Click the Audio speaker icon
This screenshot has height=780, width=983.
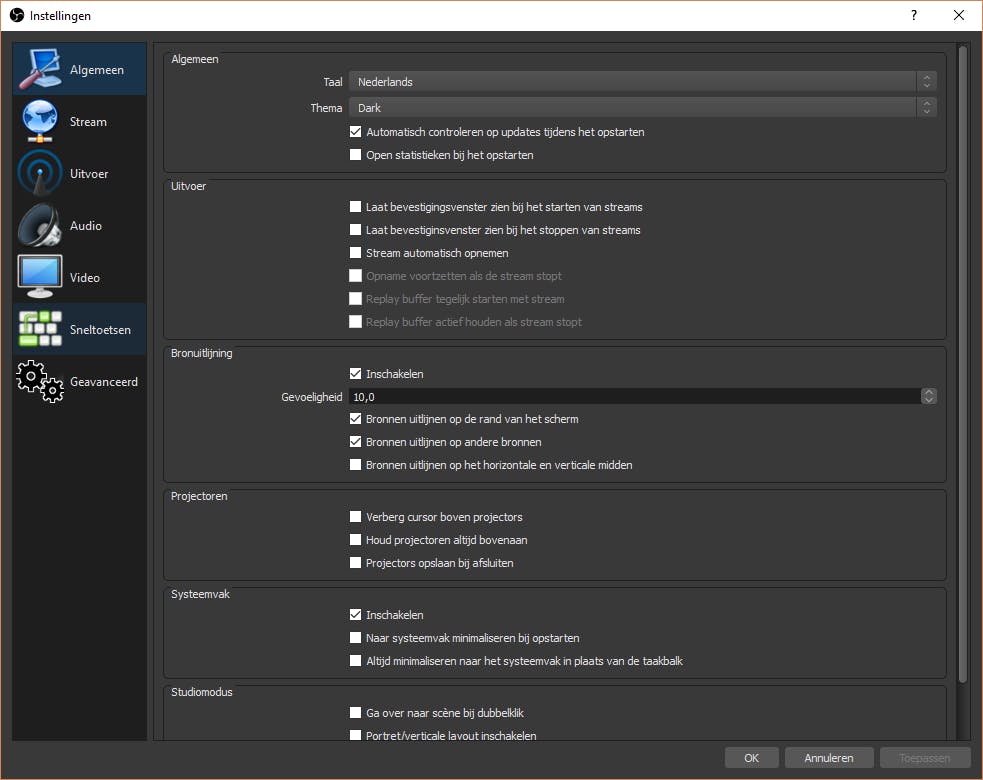tap(40, 226)
